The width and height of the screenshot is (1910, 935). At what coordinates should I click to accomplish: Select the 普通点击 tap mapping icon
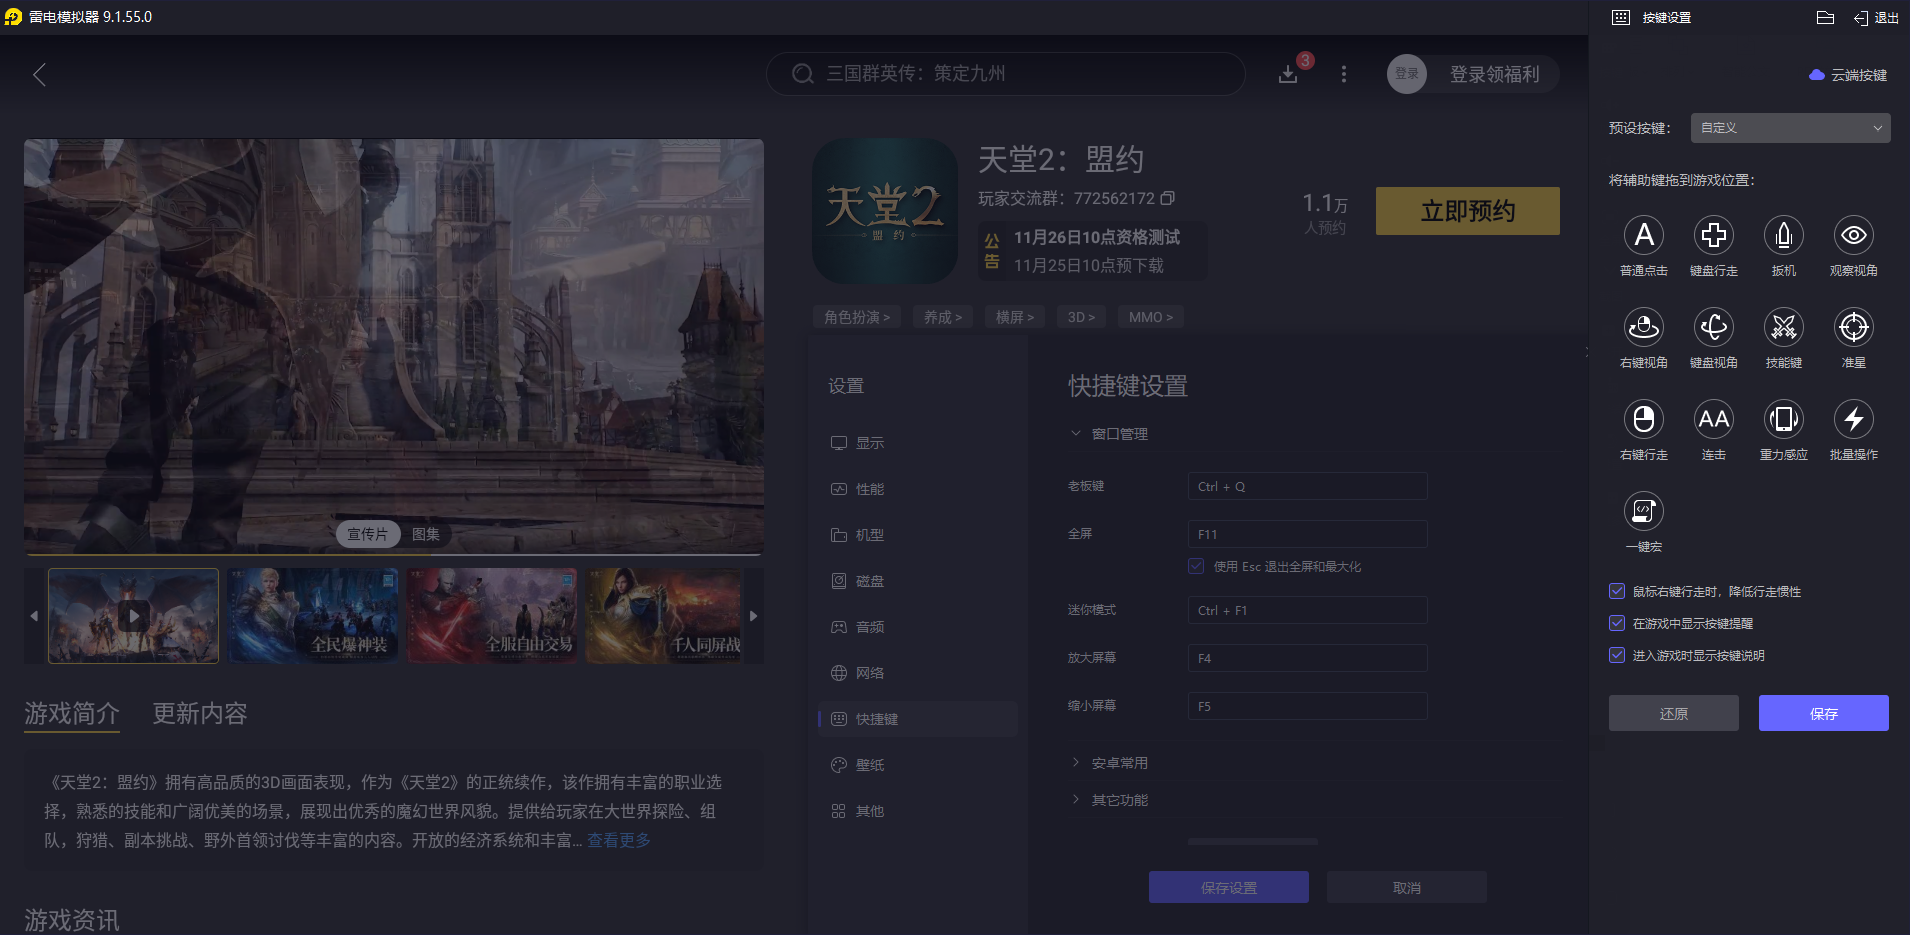(x=1643, y=236)
